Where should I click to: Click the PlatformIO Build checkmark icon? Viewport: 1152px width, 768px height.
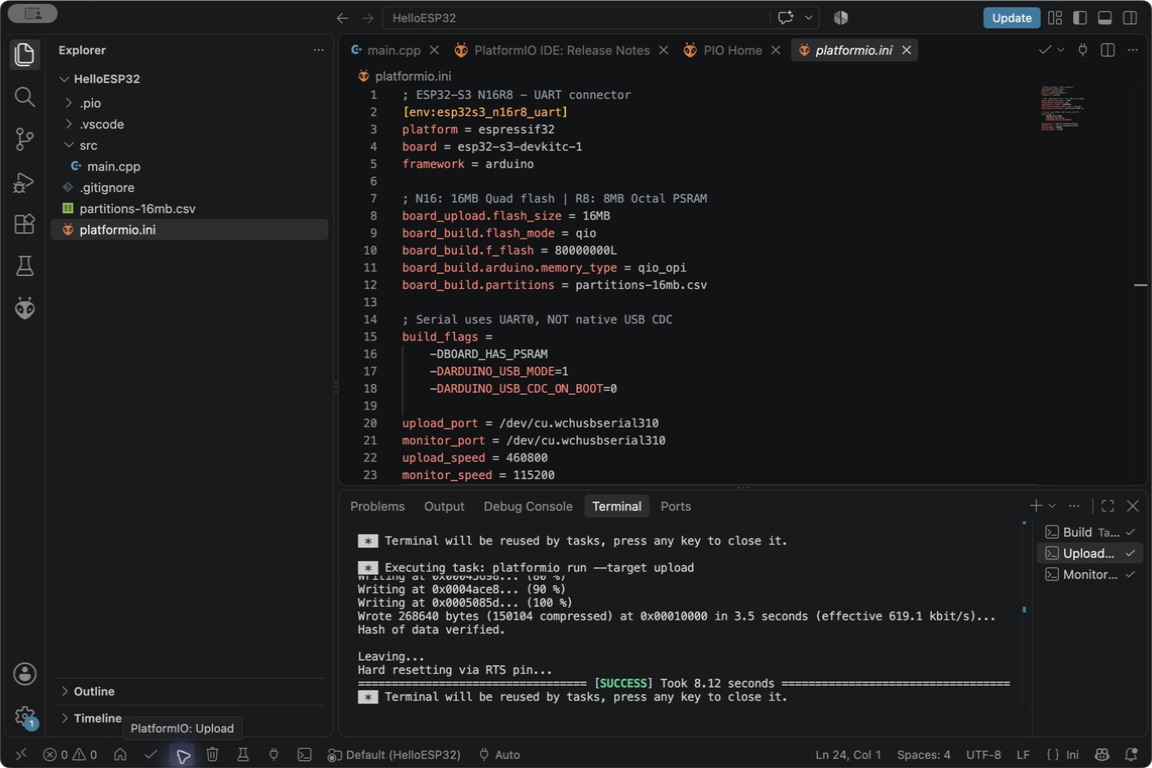(151, 754)
